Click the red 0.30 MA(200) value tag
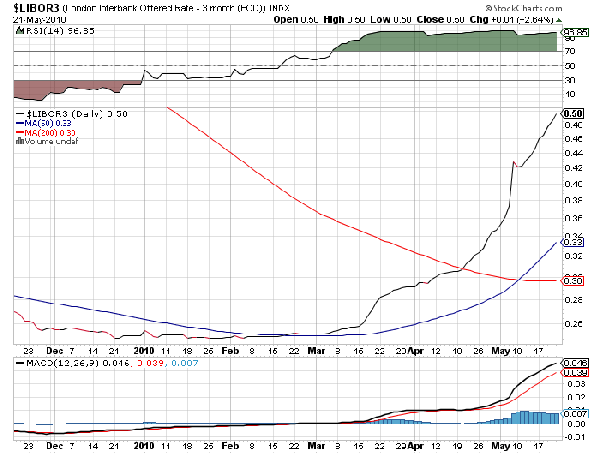This screenshot has width=600, height=454. [573, 281]
